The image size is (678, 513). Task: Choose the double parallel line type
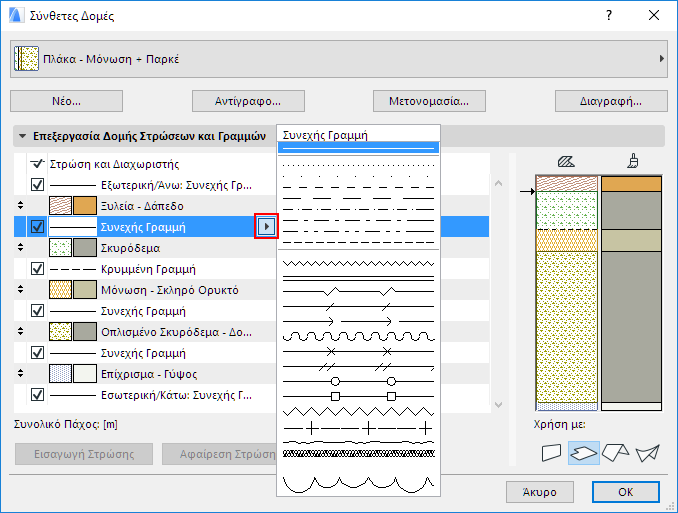point(358,278)
